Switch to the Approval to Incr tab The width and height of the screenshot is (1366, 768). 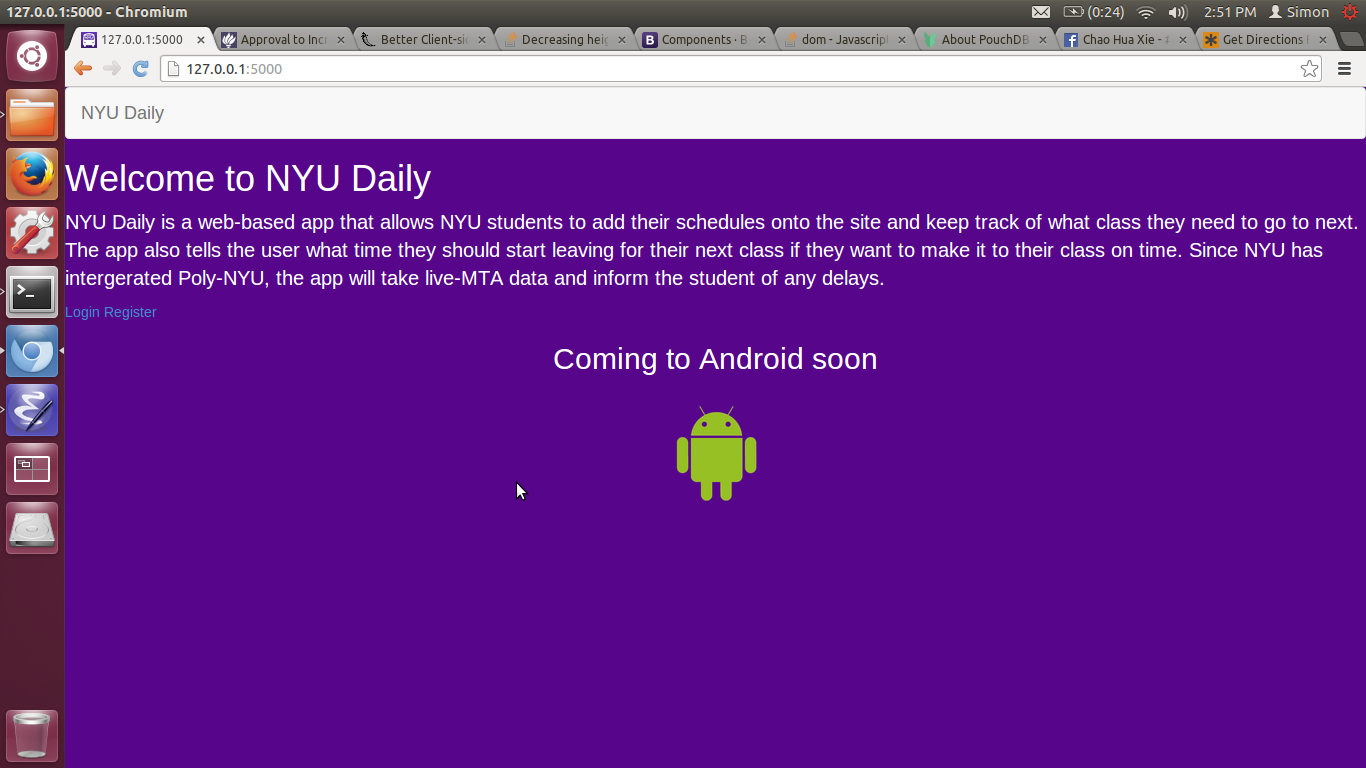pos(282,40)
